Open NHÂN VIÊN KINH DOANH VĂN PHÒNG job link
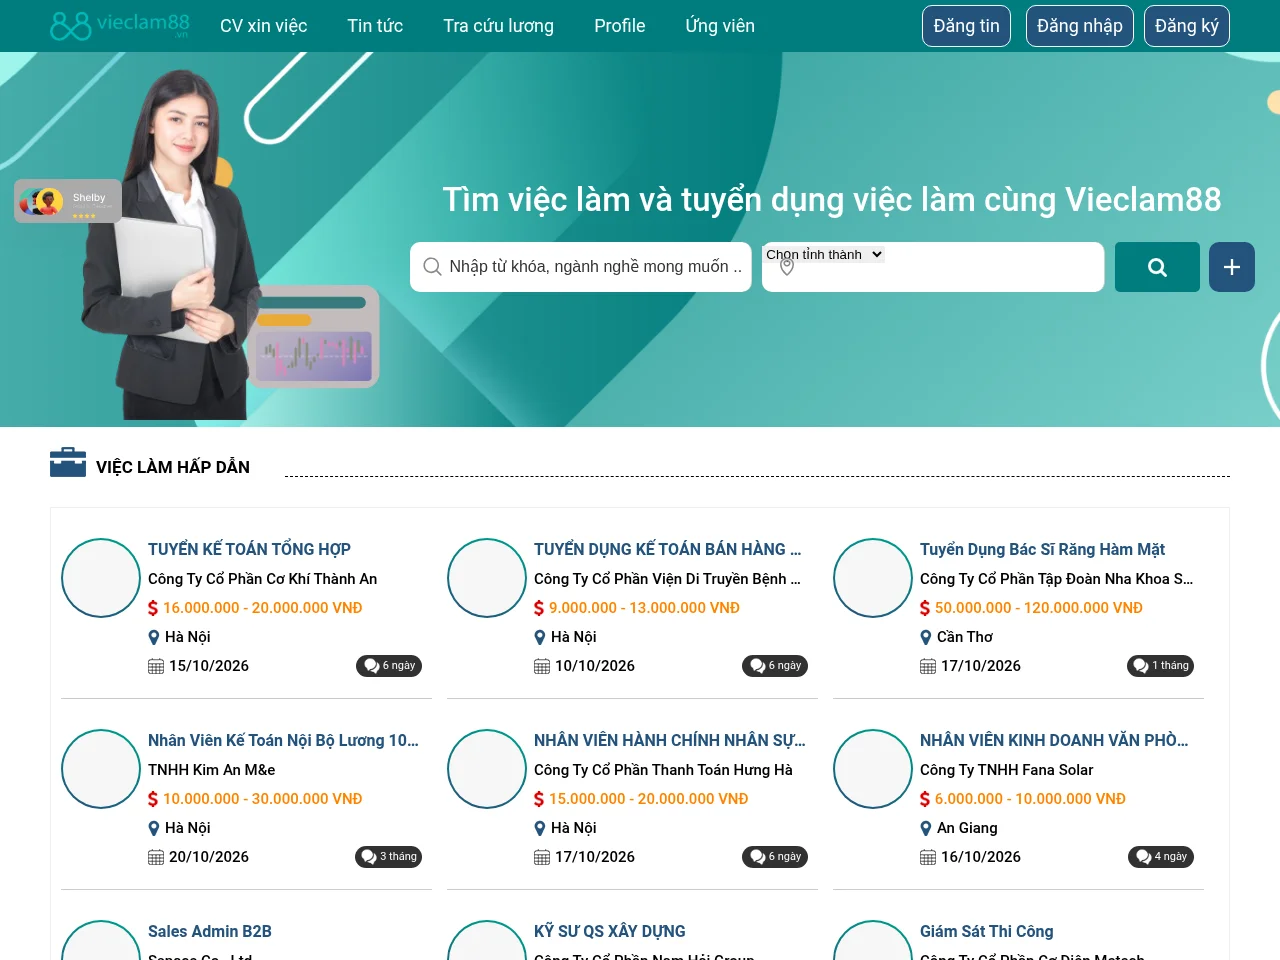The image size is (1280, 960). tap(1054, 740)
